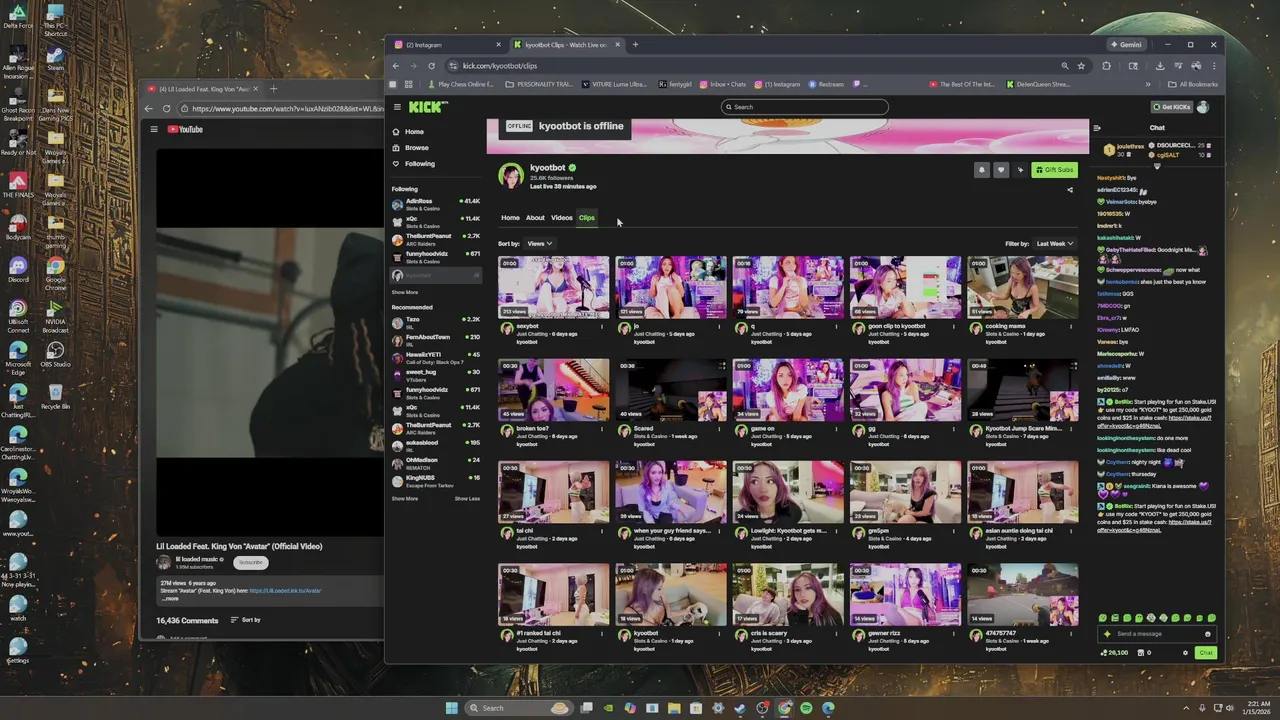
Task: Open a new Chrome tab
Action: pyautogui.click(x=635, y=45)
